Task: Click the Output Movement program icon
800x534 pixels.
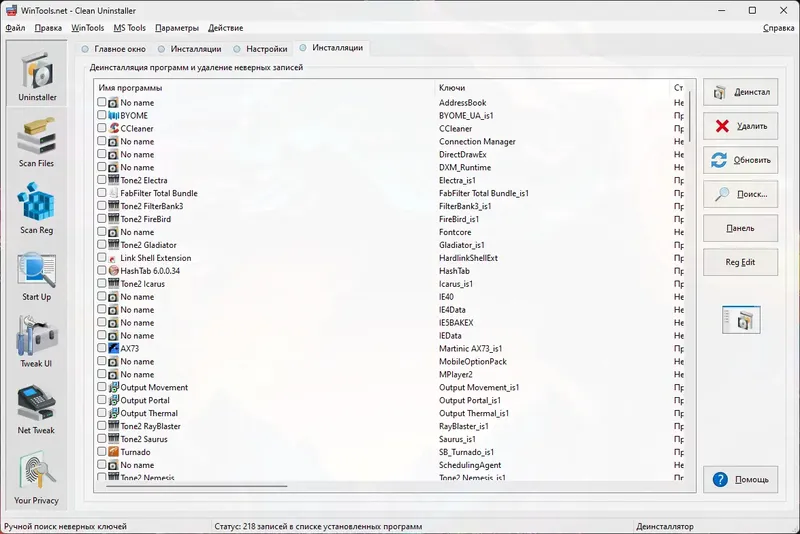Action: click(114, 387)
